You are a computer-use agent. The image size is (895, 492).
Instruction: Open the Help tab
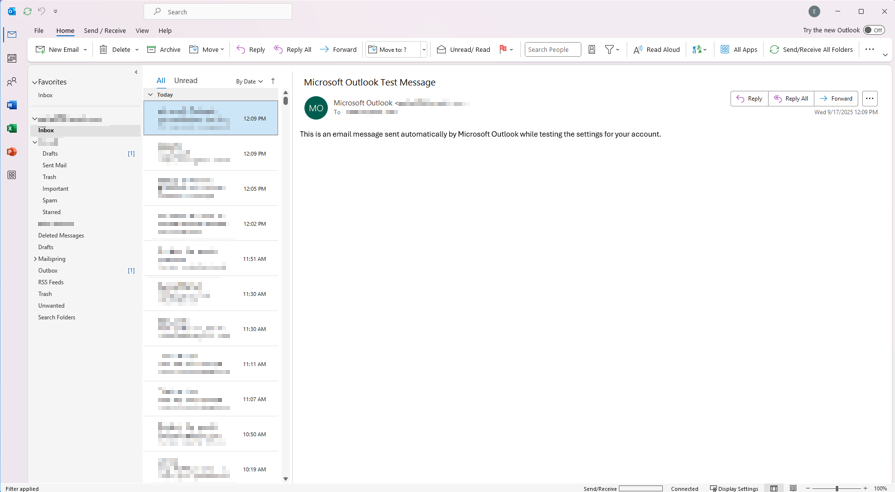tap(165, 31)
